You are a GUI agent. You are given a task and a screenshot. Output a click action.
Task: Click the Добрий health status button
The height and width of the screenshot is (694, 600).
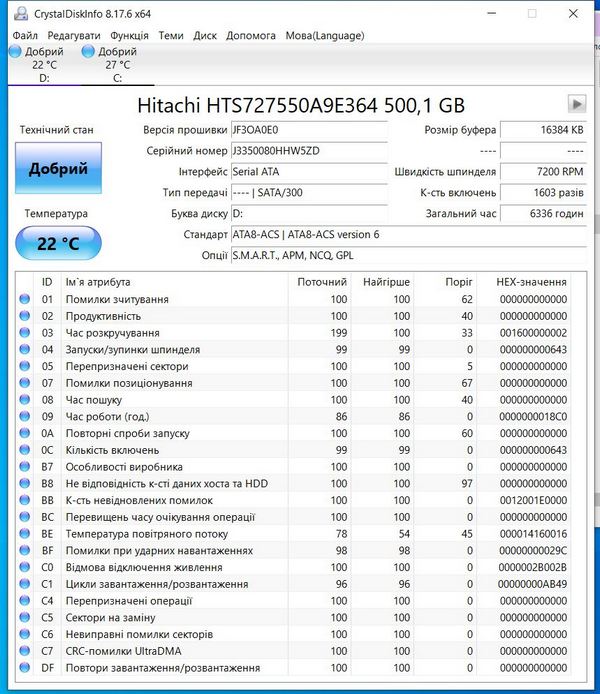(x=58, y=168)
